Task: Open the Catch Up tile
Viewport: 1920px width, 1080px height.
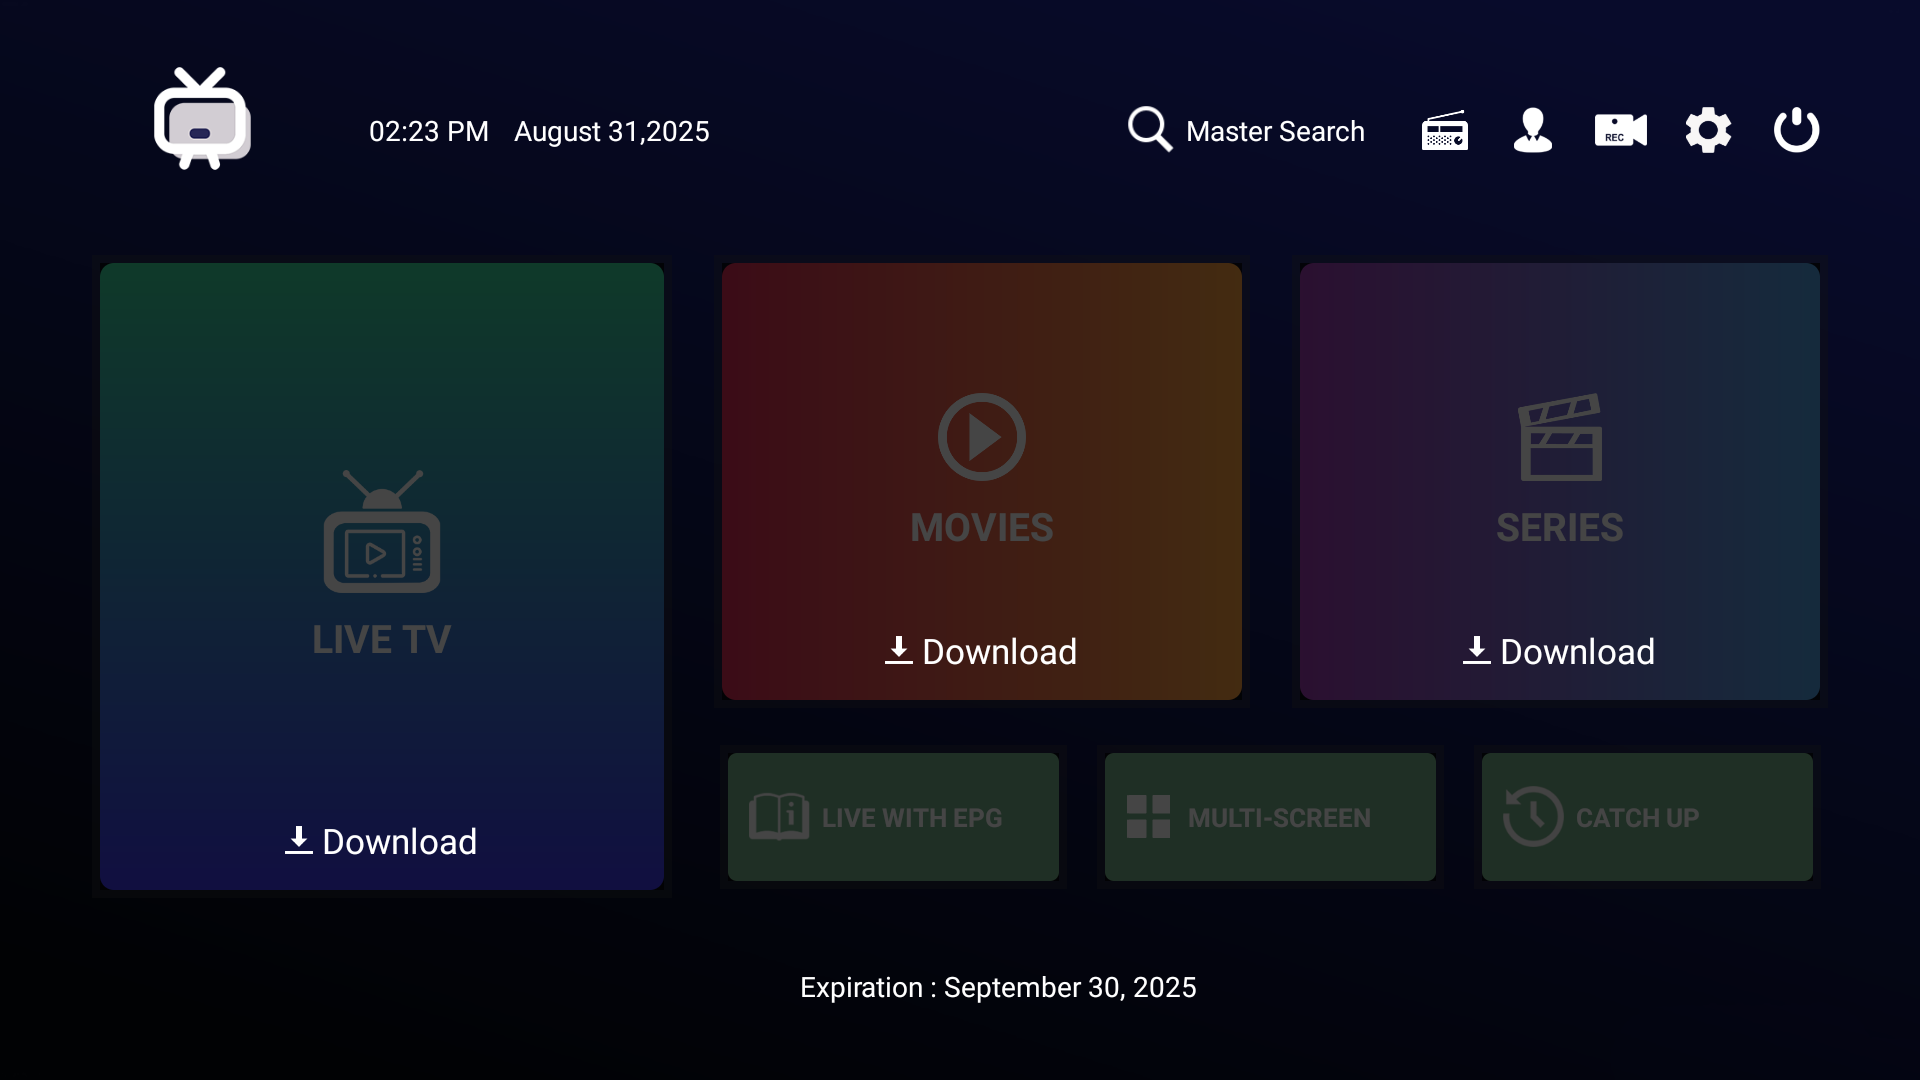Action: [1647, 817]
